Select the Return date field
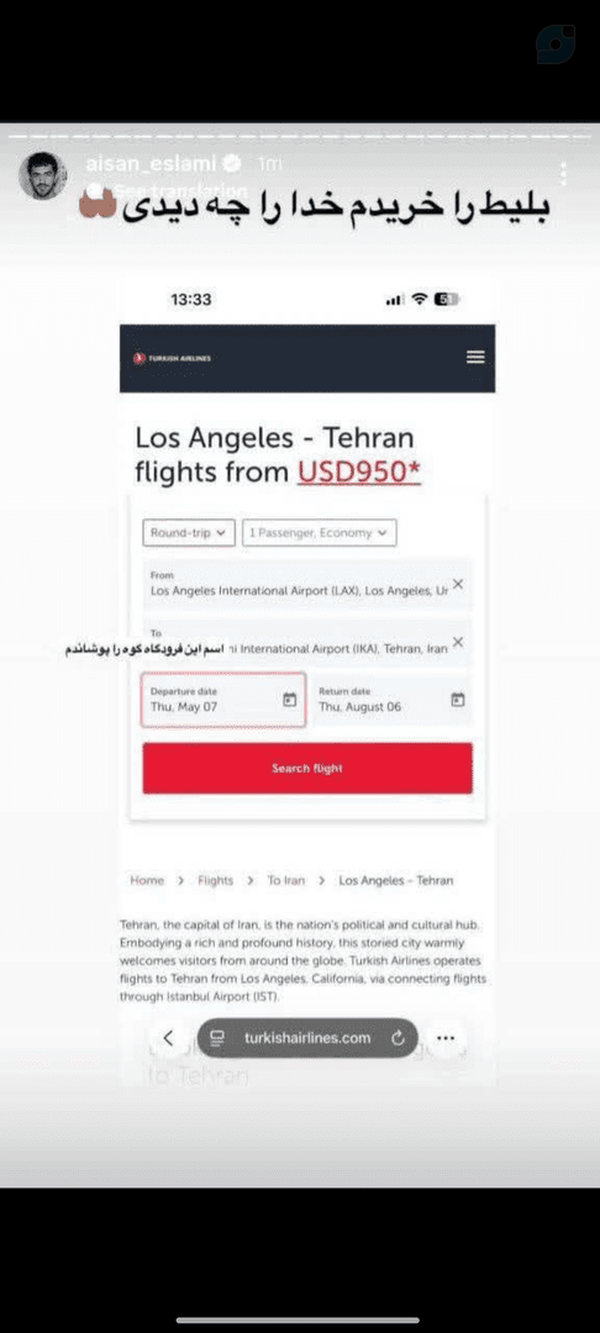 coord(392,700)
